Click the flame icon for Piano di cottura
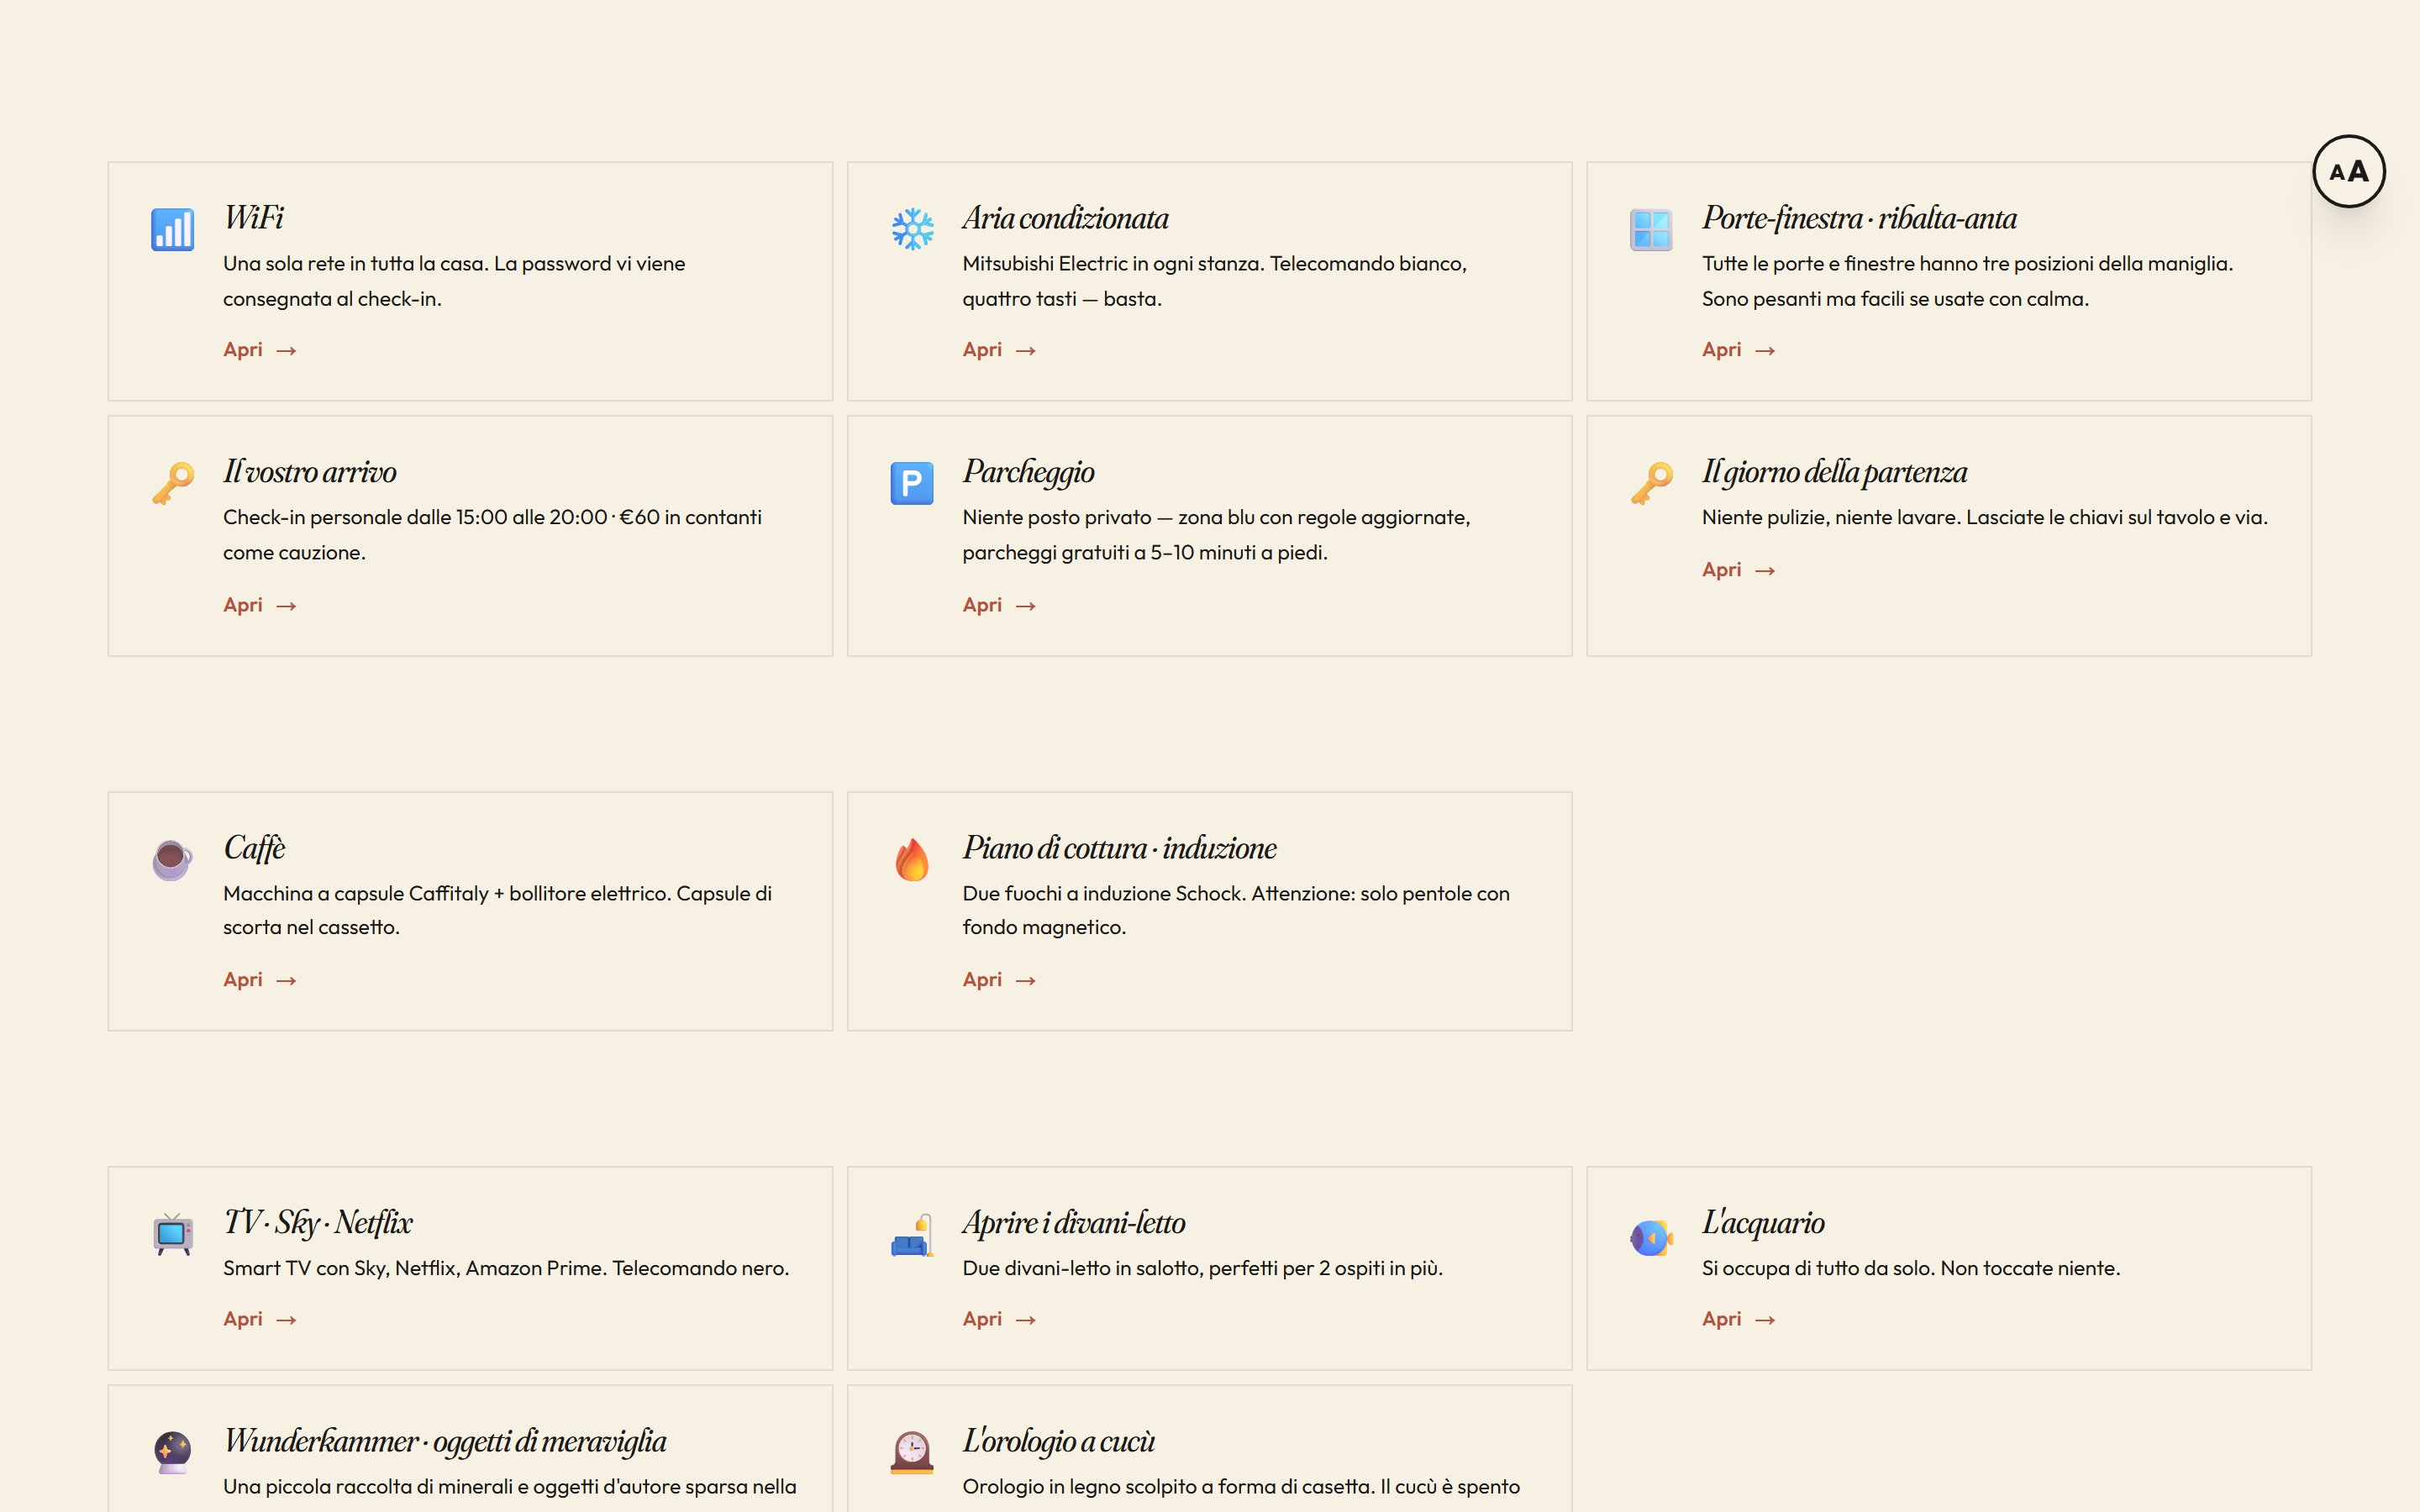 coord(912,860)
